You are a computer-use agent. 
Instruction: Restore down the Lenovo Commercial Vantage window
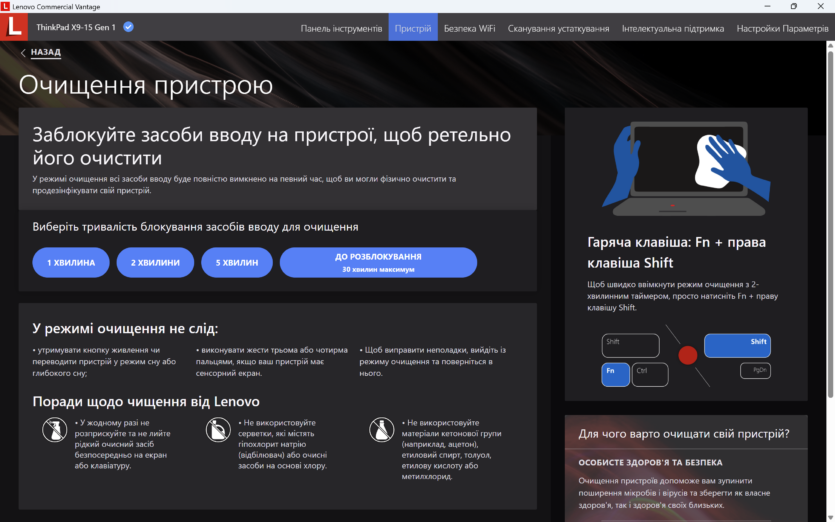(x=793, y=6)
